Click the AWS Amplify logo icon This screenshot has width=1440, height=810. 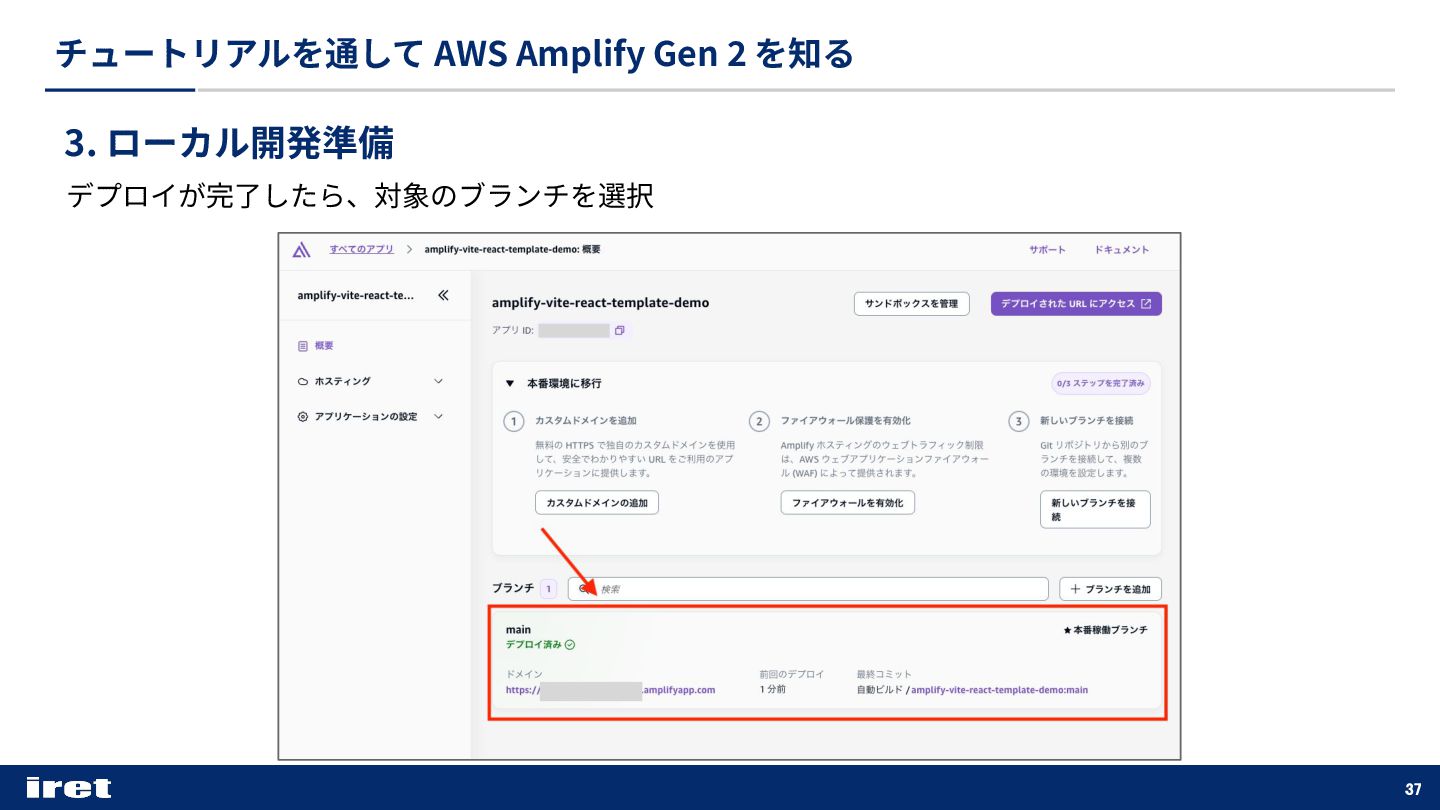[x=301, y=250]
